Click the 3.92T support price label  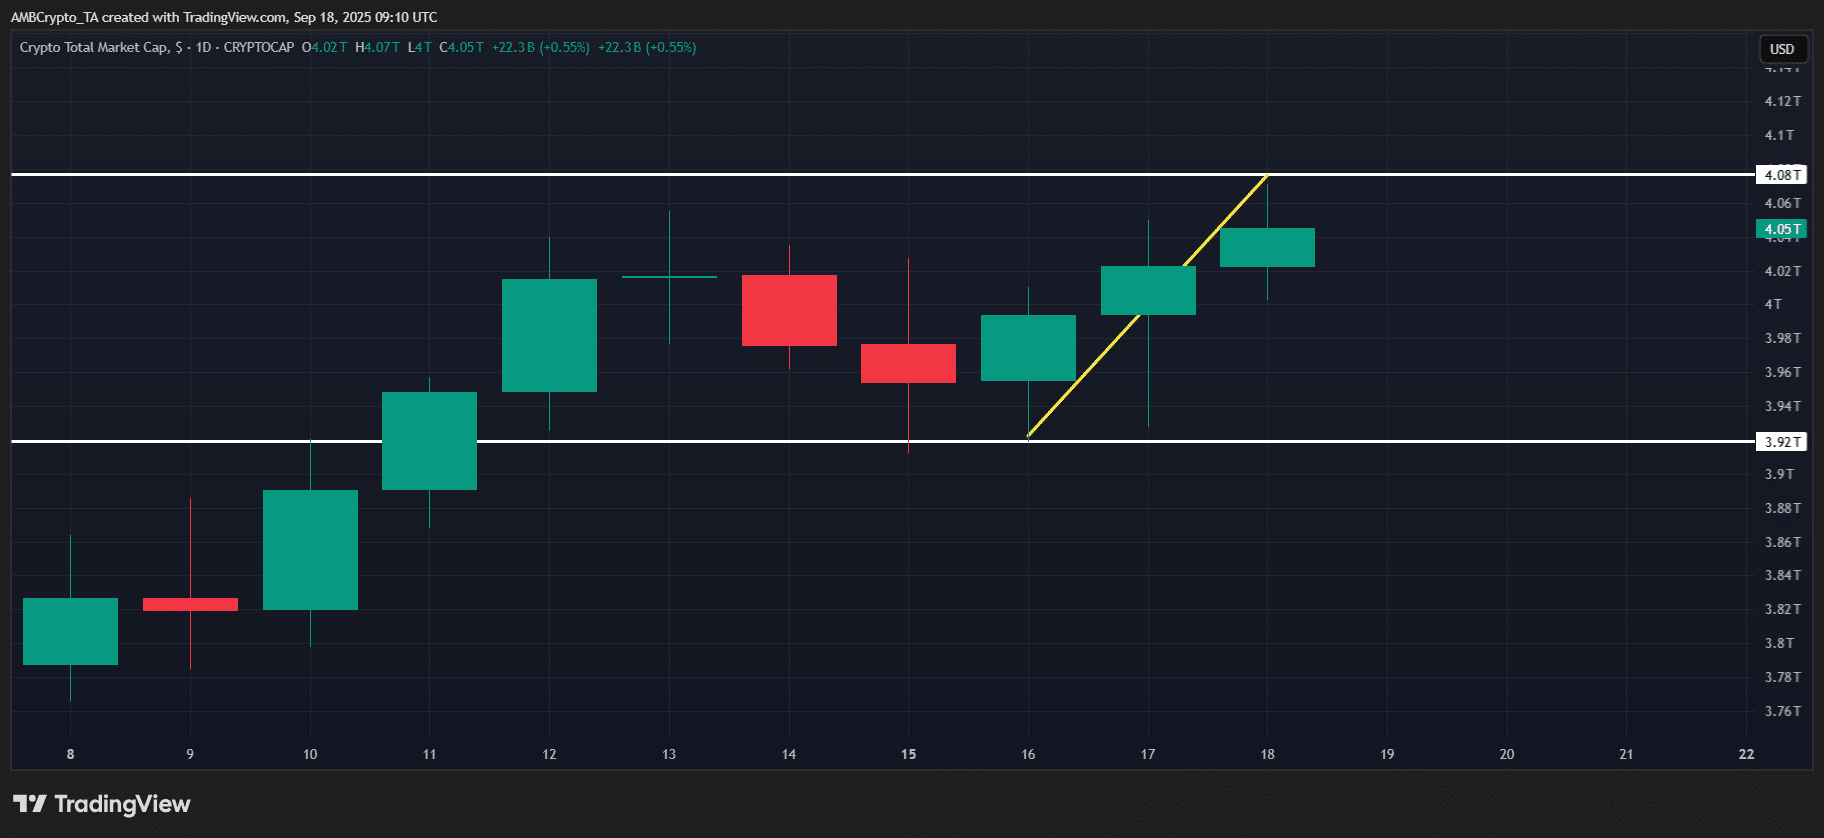[x=1782, y=442]
